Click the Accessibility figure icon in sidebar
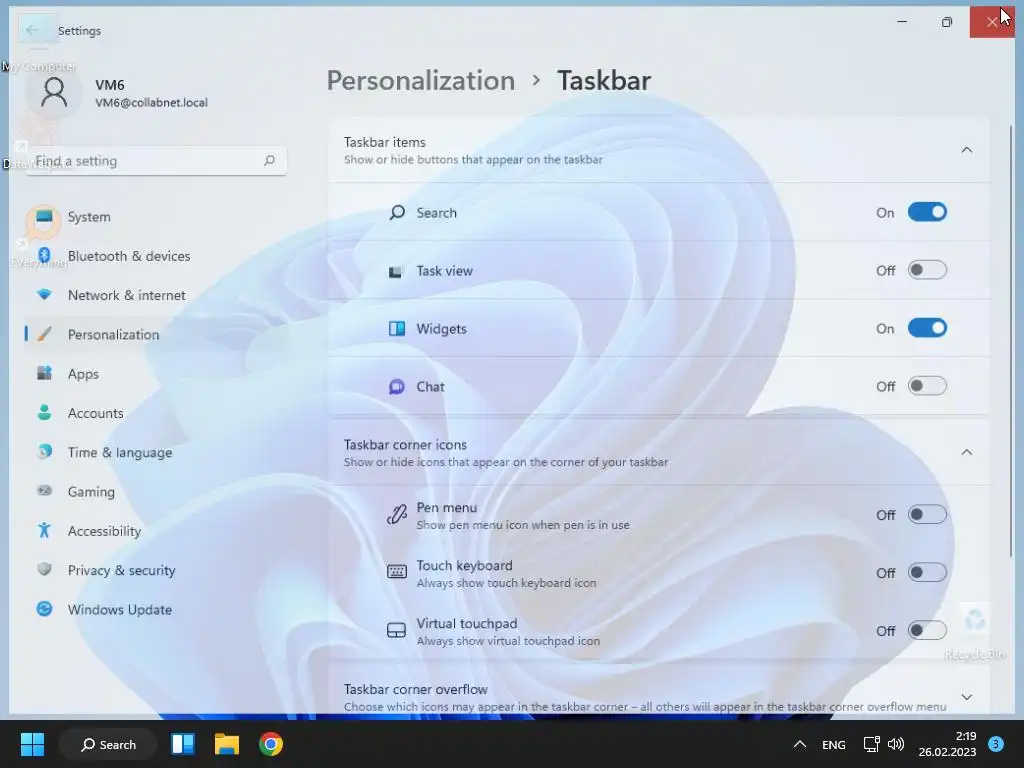 pos(44,530)
